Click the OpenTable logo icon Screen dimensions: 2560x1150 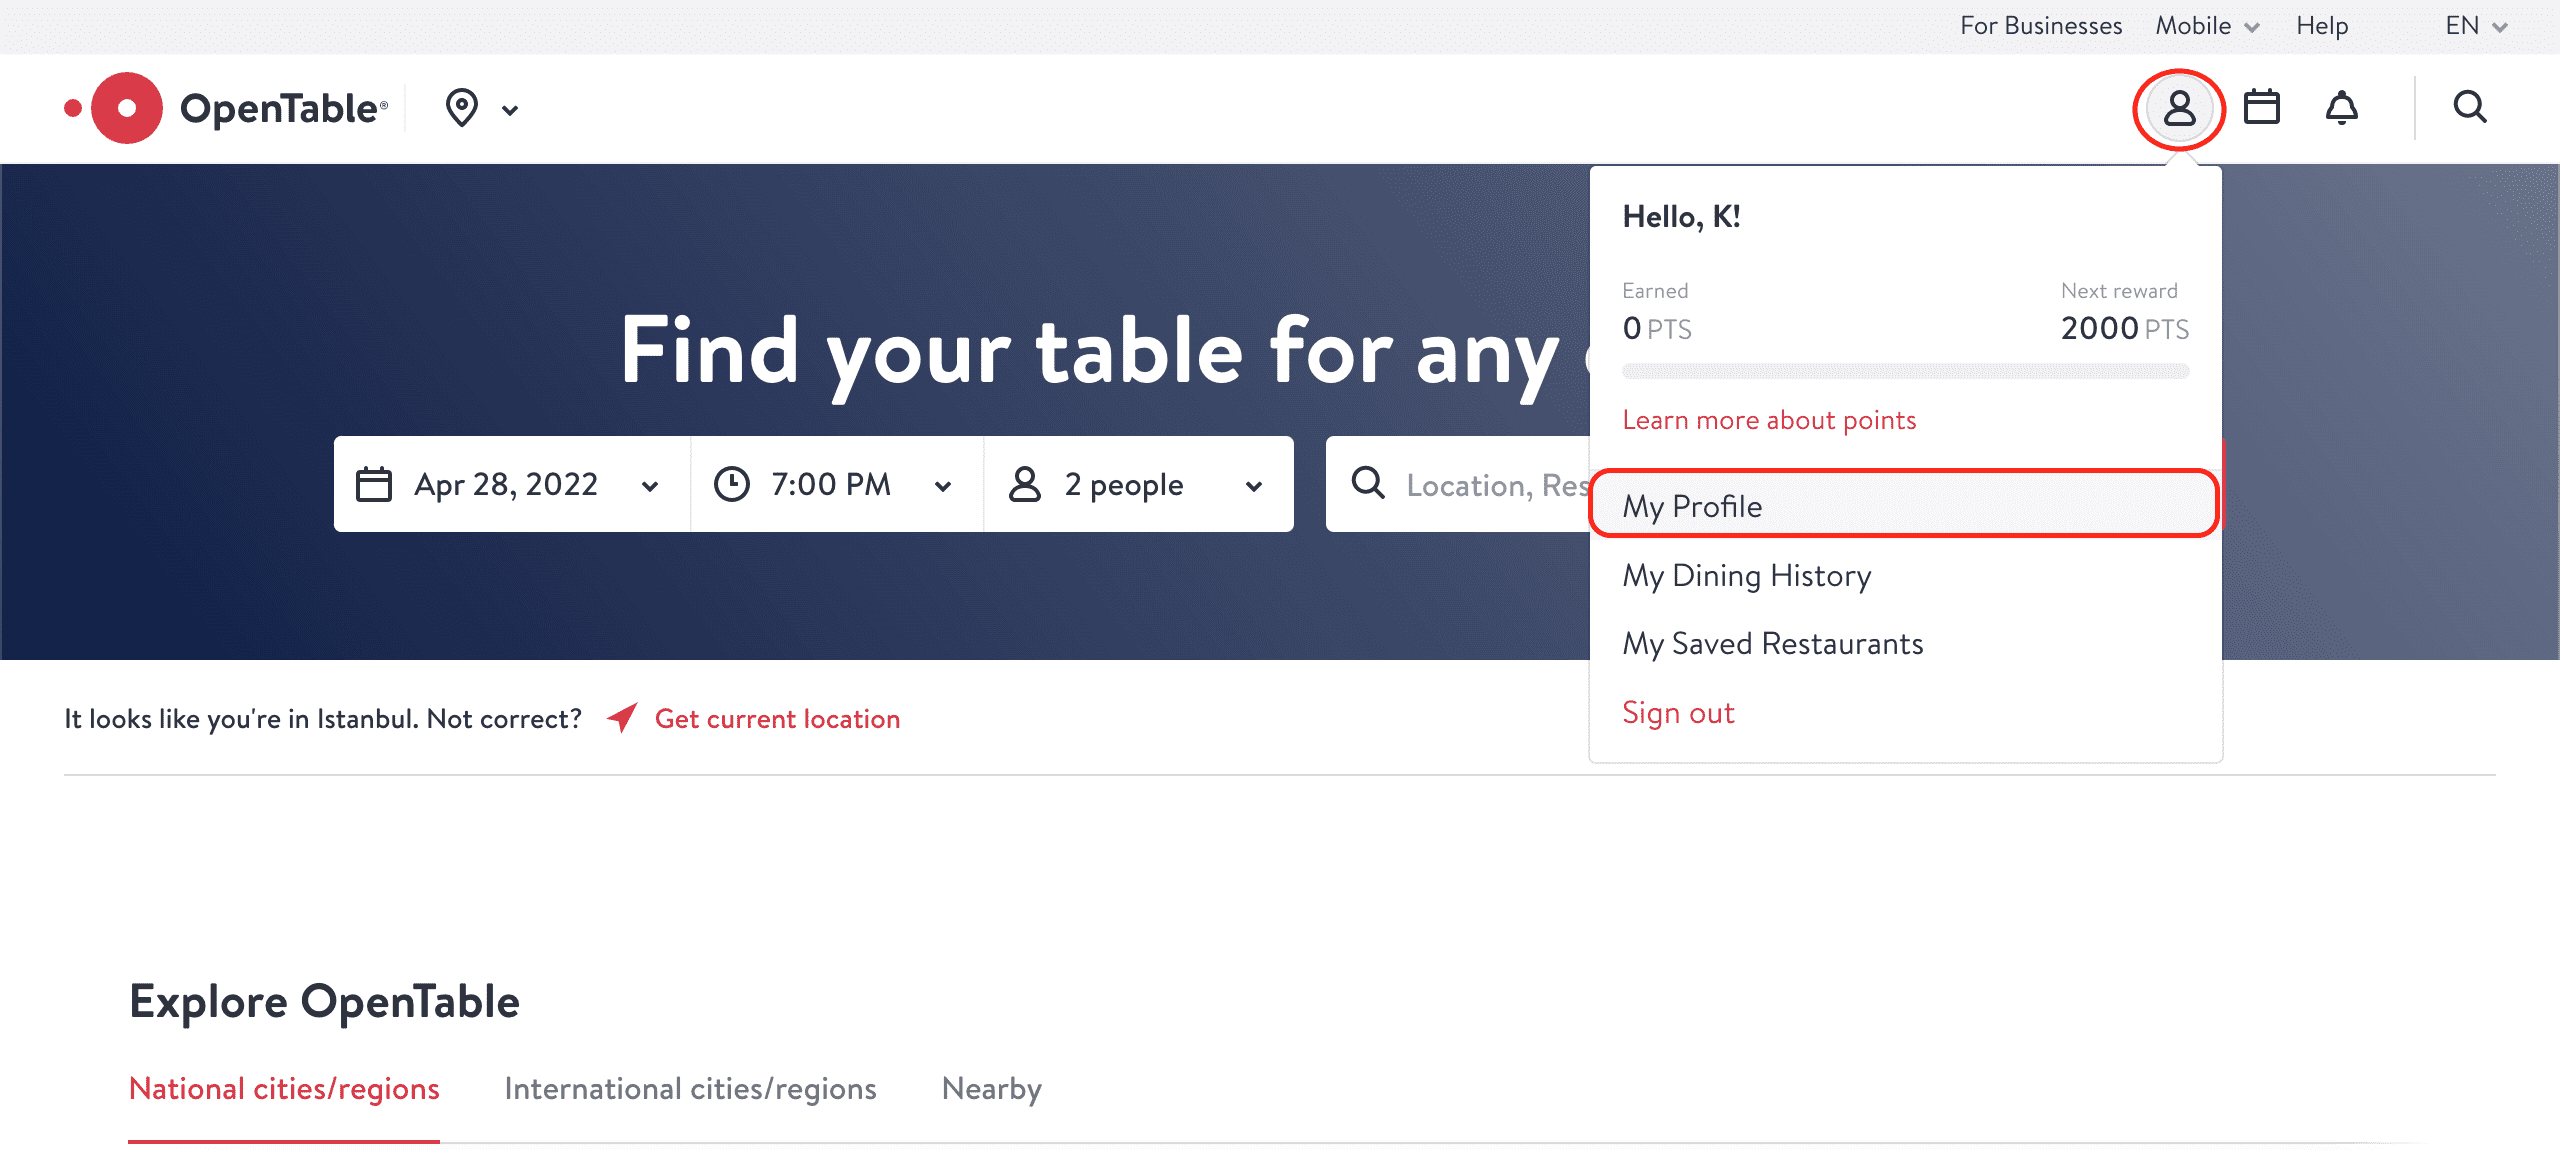(122, 108)
